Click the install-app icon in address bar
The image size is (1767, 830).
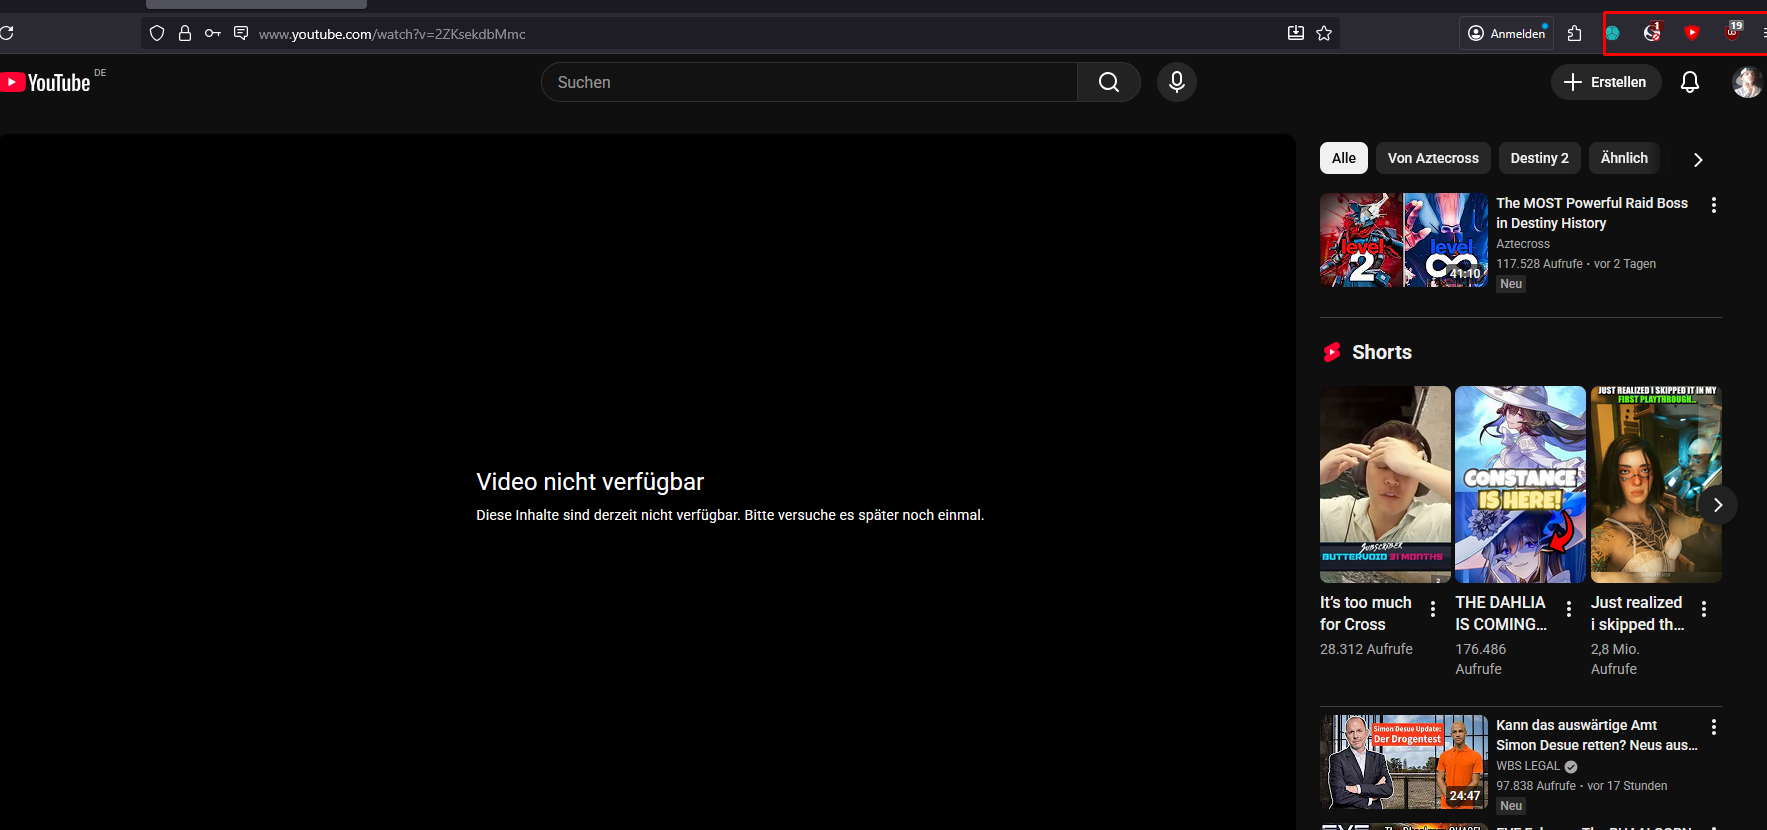1295,33
